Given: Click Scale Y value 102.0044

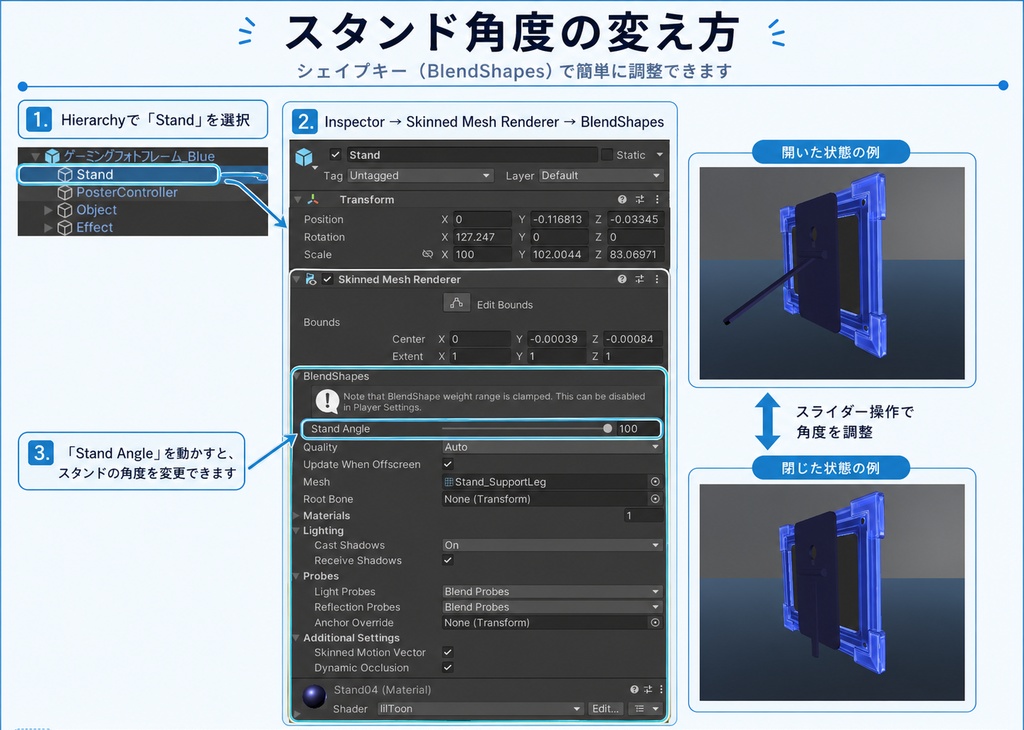Looking at the screenshot, I should [557, 255].
